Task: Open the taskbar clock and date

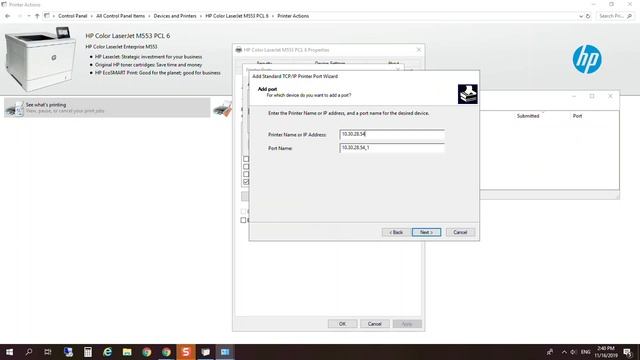Action: pyautogui.click(x=606, y=352)
